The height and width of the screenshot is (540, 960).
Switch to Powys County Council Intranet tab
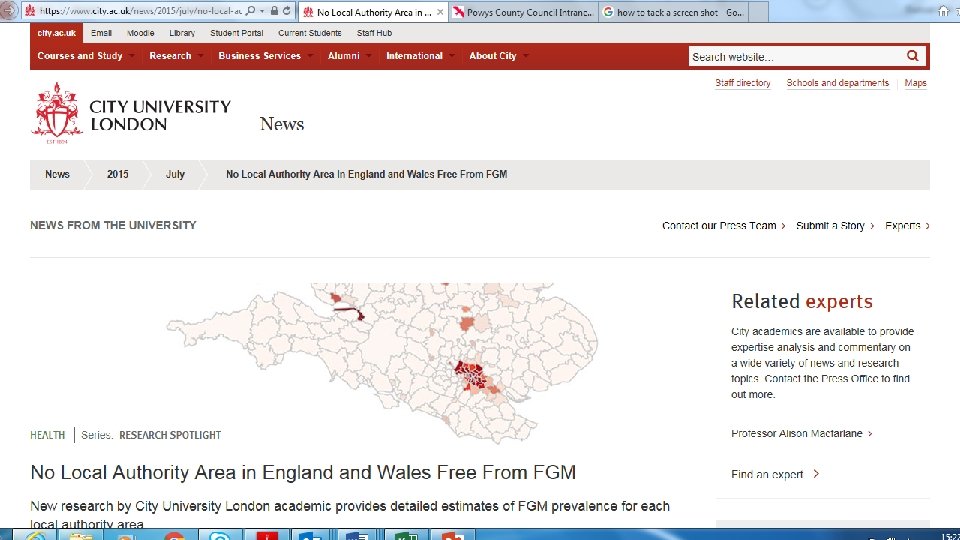pyautogui.click(x=523, y=12)
